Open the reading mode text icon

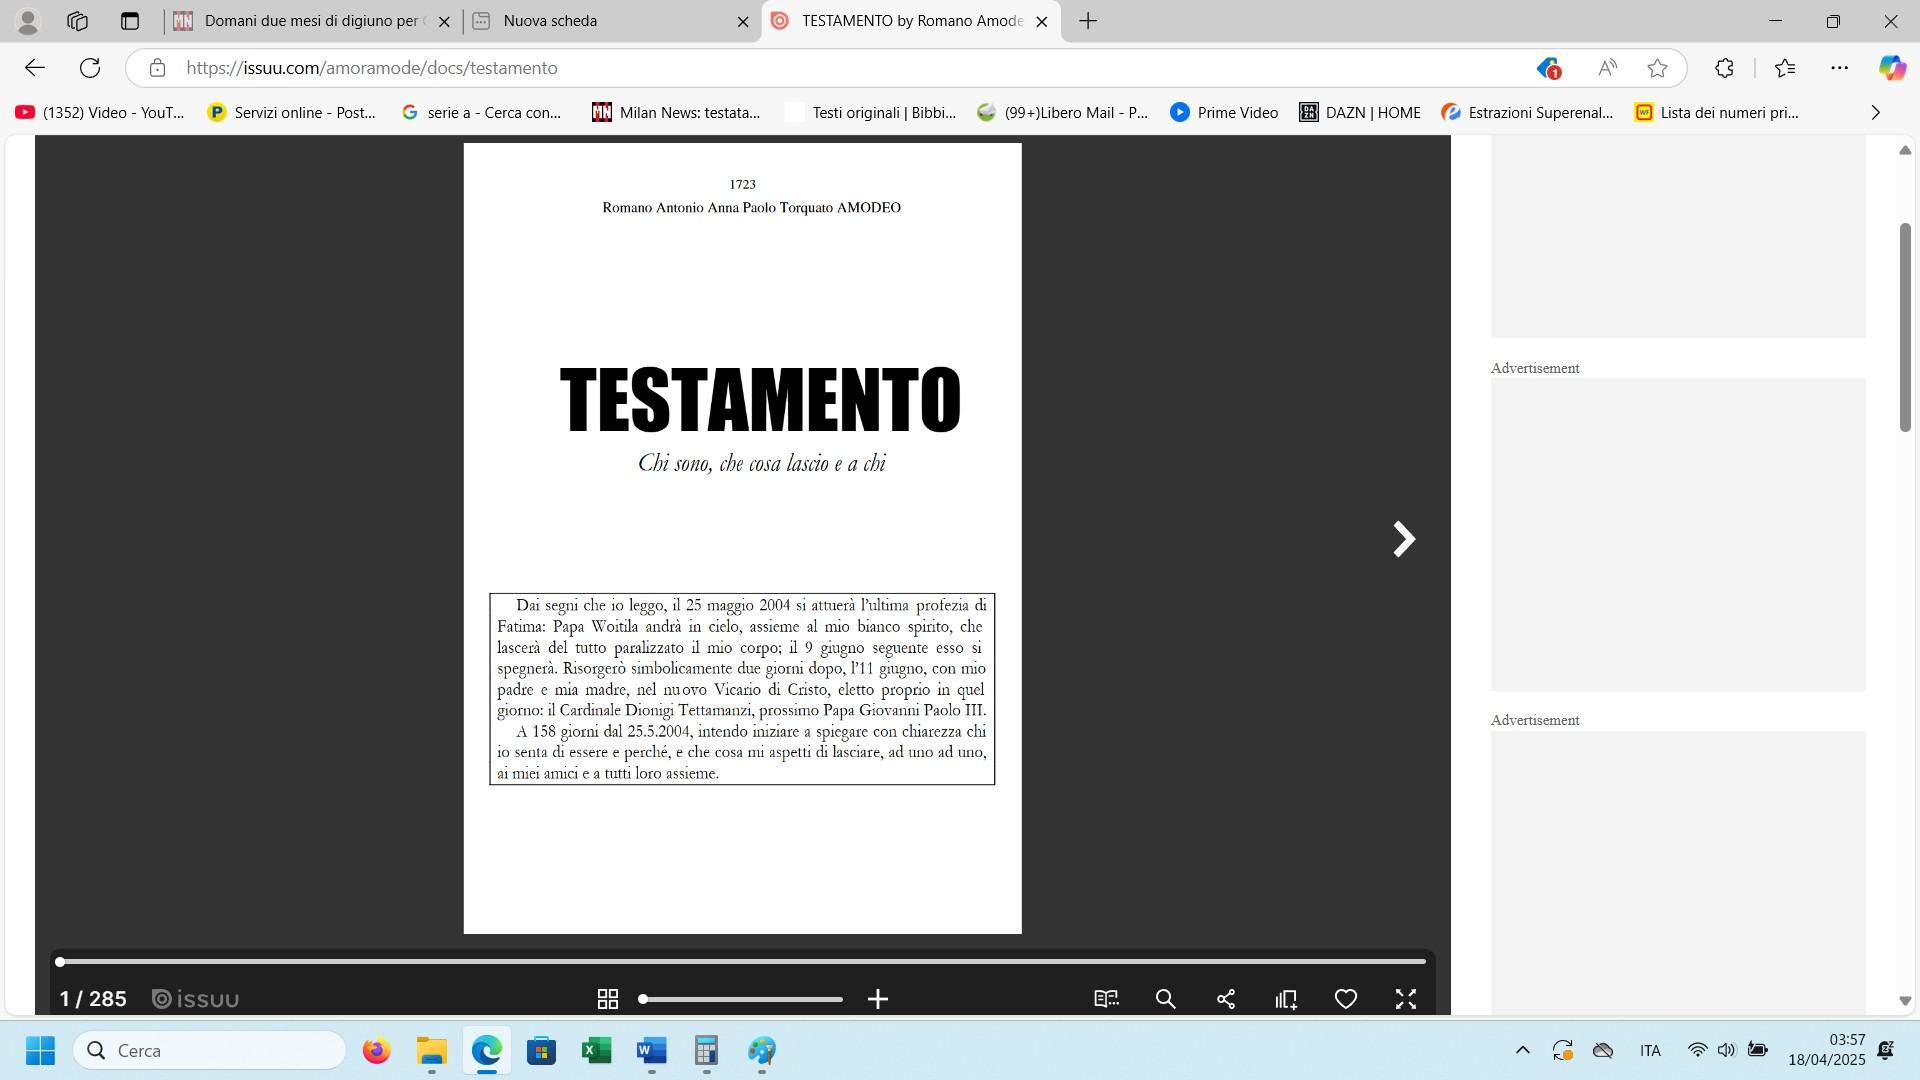click(x=1106, y=999)
